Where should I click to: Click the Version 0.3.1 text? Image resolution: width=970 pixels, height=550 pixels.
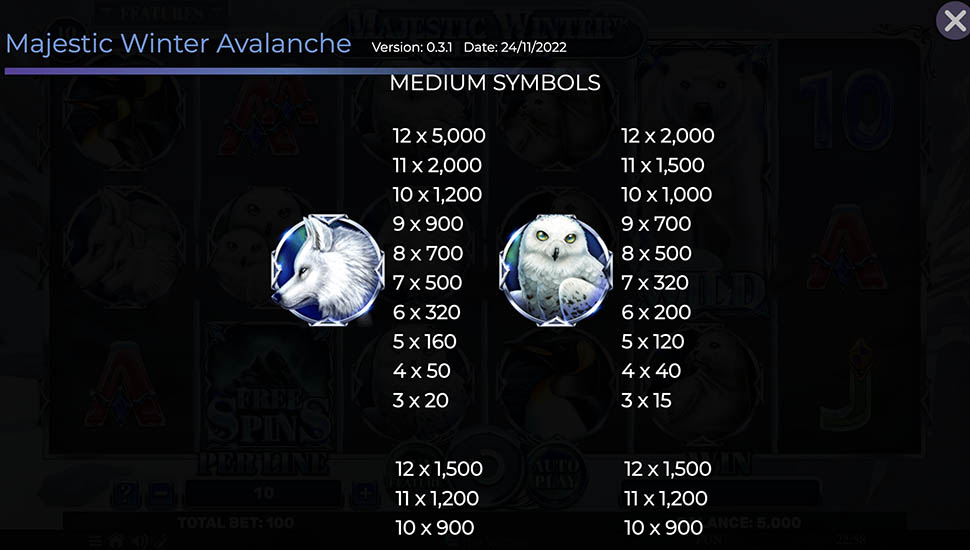412,47
